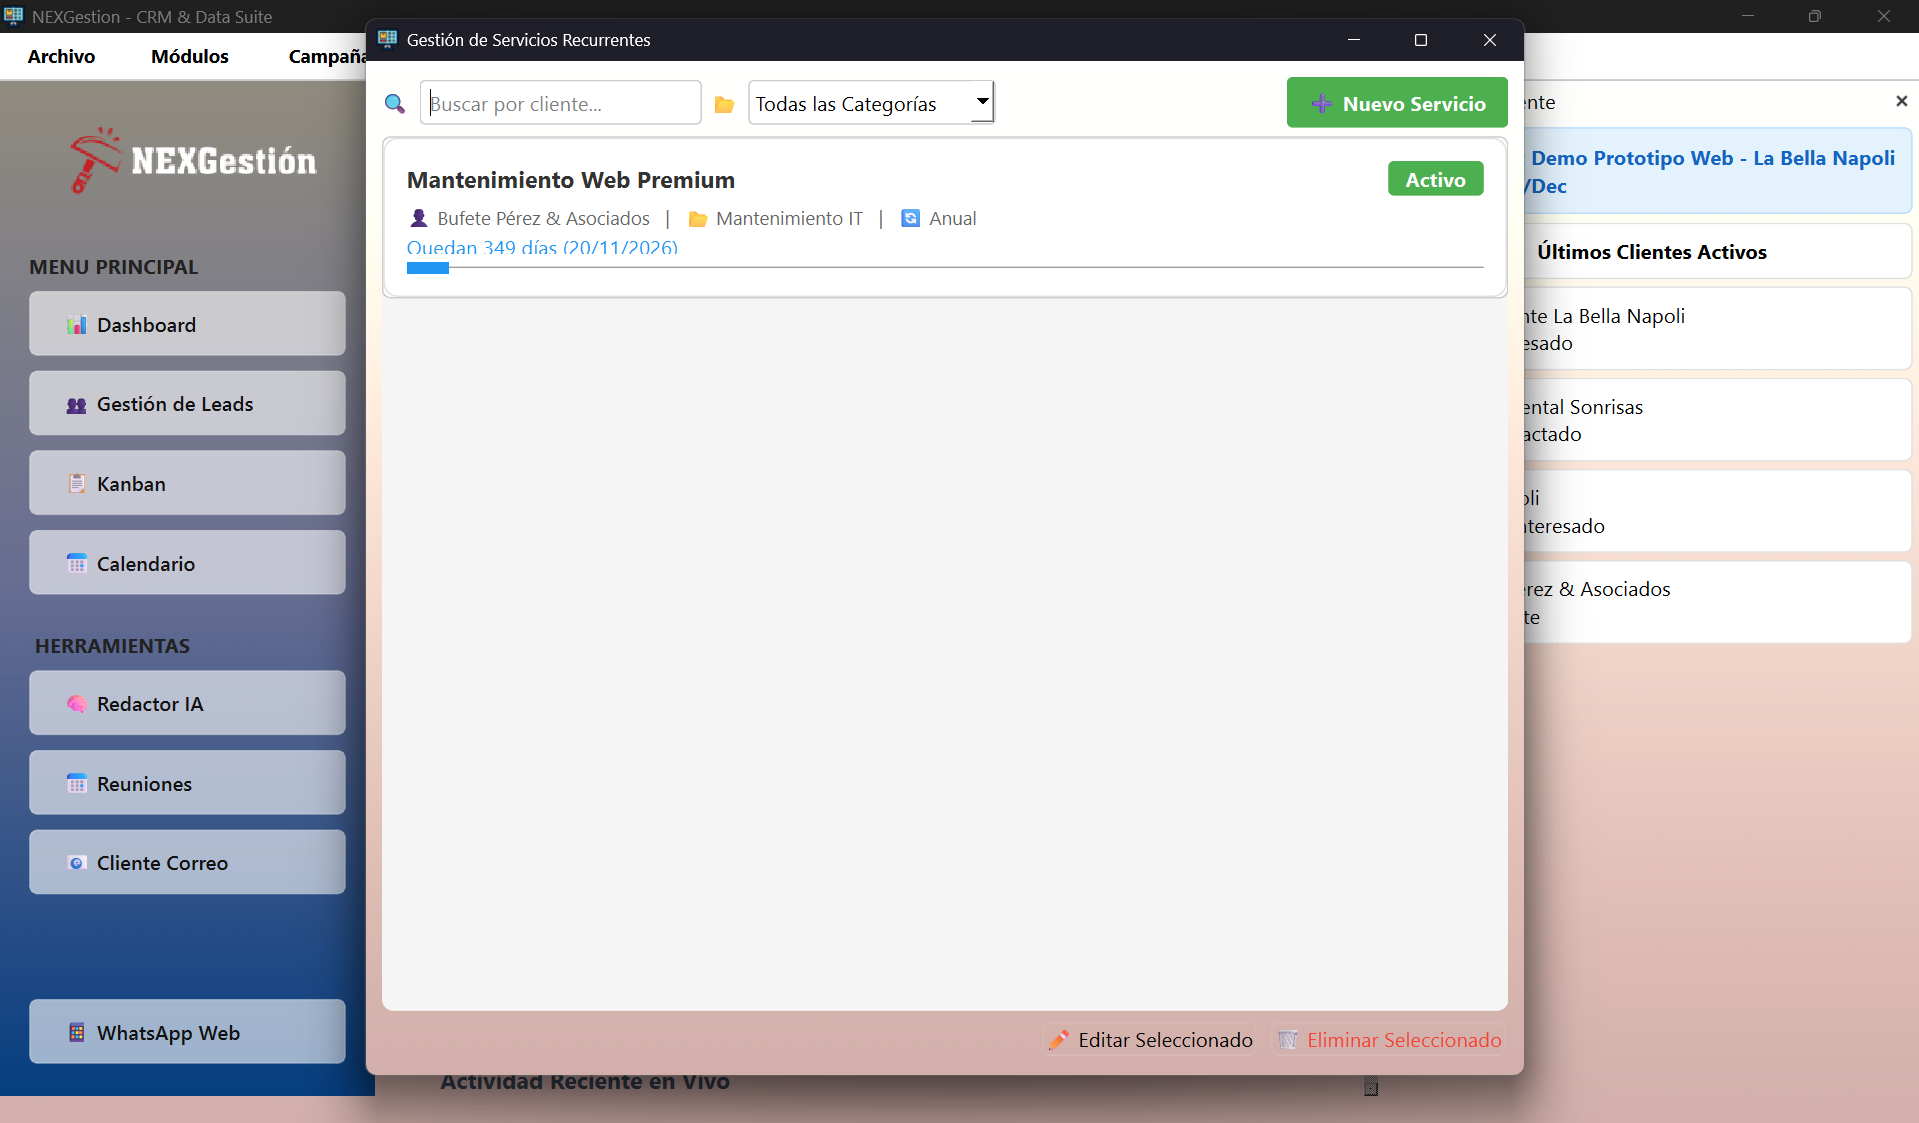Viewport: 1919px width, 1123px height.
Task: Click the search magnifier icon
Action: 395,104
